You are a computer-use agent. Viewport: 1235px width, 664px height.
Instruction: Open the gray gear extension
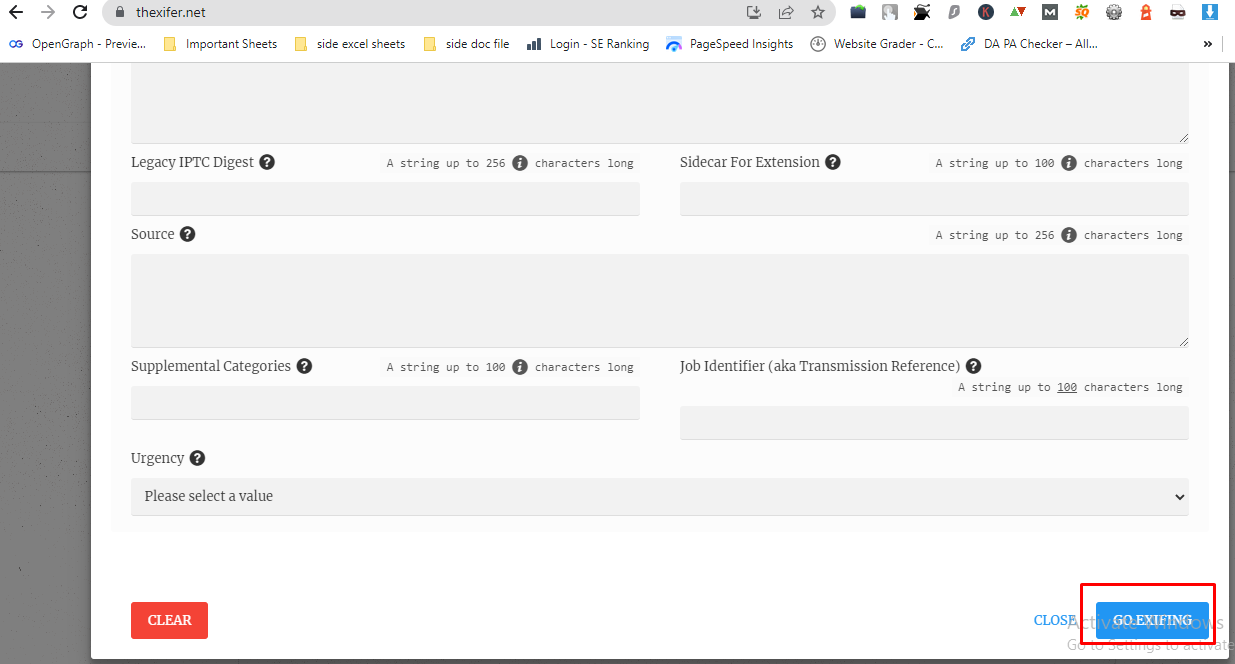pos(1114,13)
